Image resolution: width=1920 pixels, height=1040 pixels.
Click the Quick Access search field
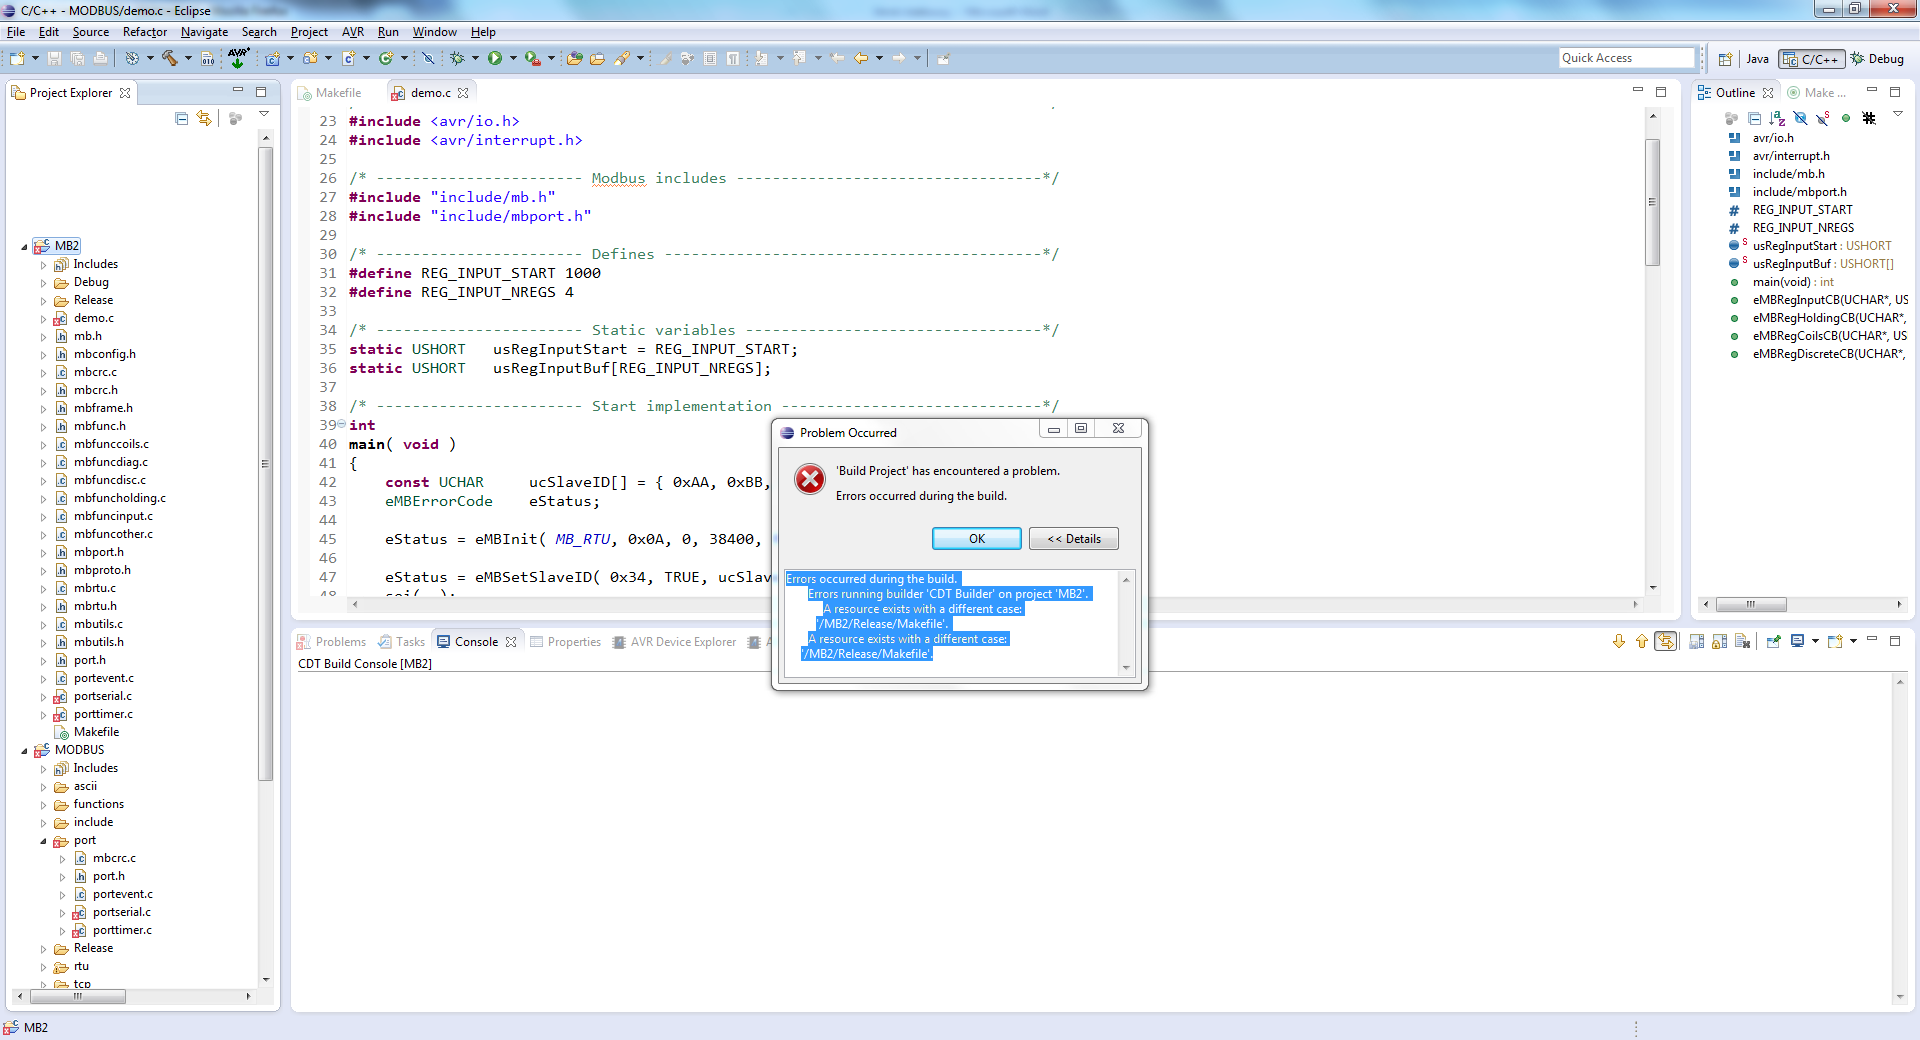(1626, 58)
